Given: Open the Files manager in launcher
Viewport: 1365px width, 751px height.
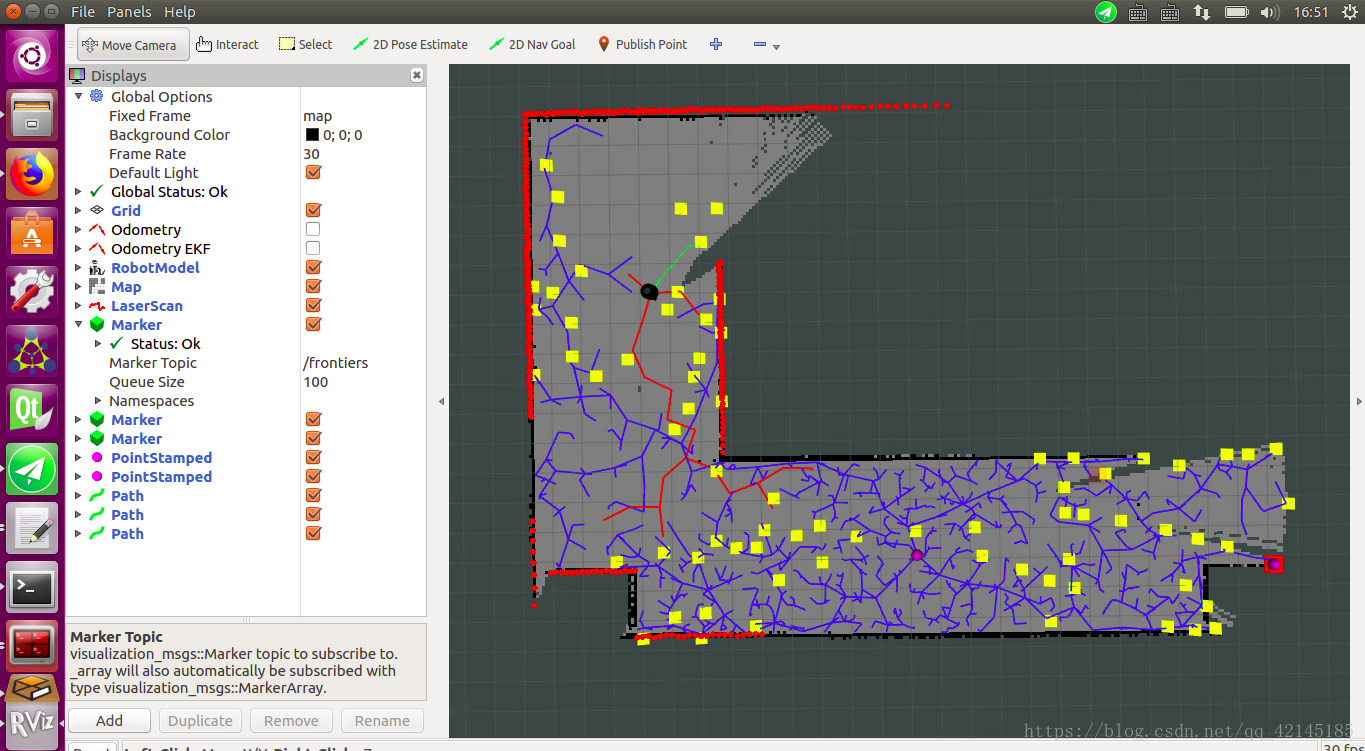Looking at the screenshot, I should (33, 115).
